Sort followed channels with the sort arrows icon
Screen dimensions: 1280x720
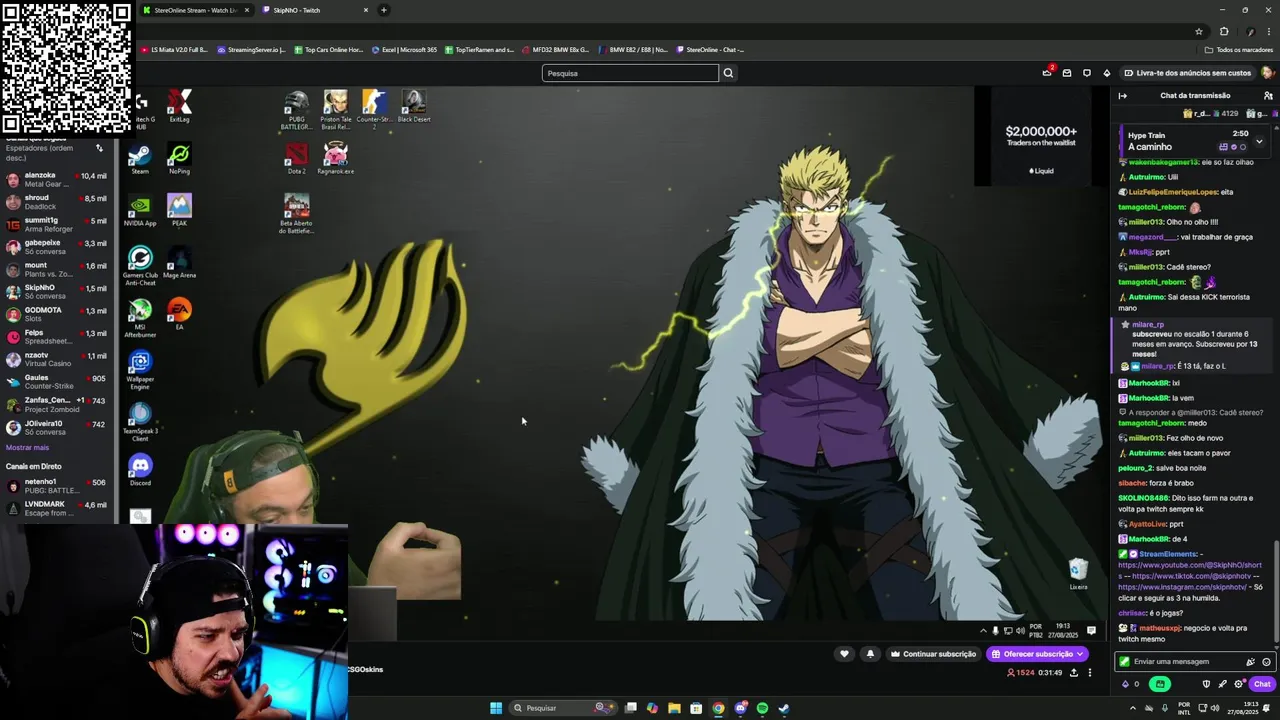(99, 148)
